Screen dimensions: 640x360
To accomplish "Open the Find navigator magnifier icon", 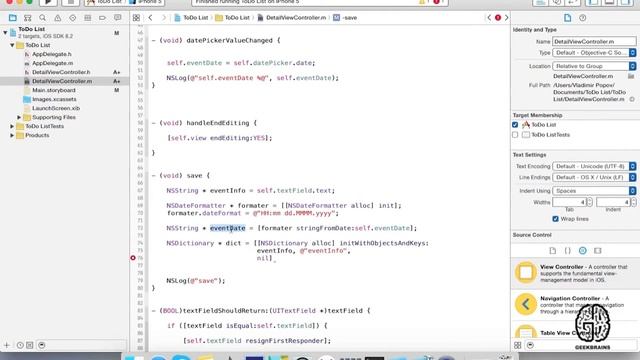I will click(x=42, y=18).
